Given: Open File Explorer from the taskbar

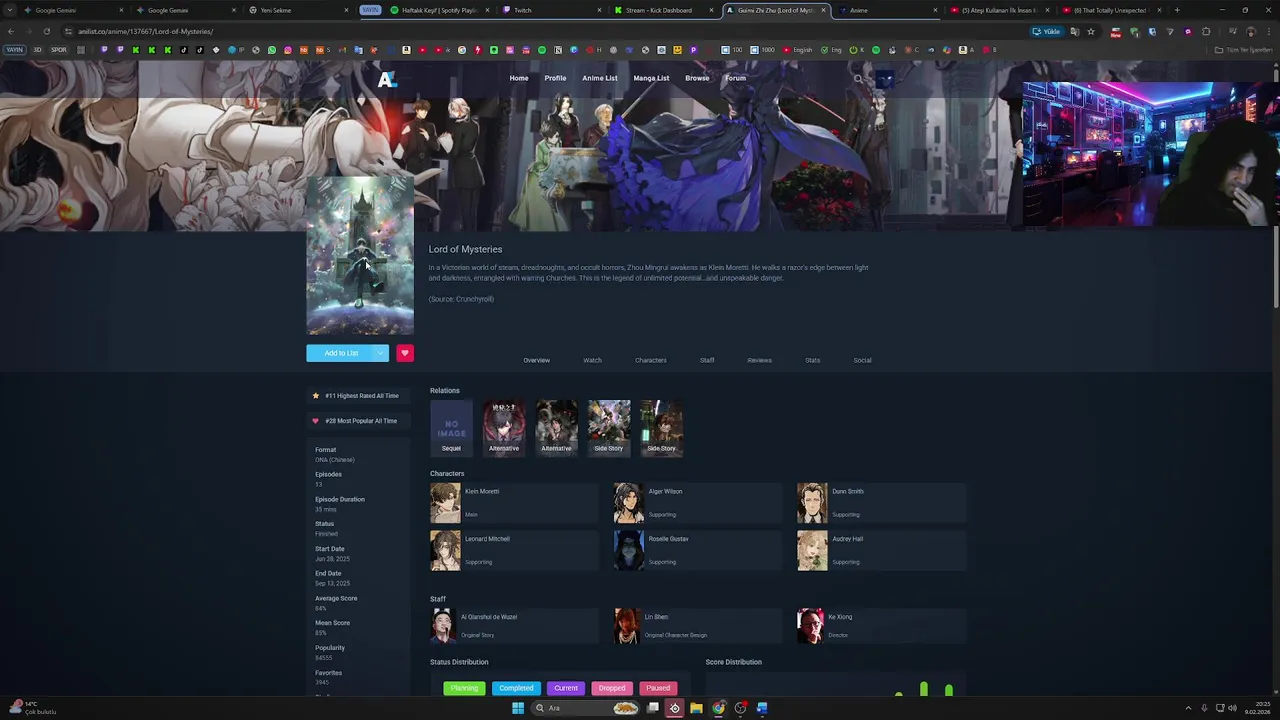Looking at the screenshot, I should [x=696, y=708].
